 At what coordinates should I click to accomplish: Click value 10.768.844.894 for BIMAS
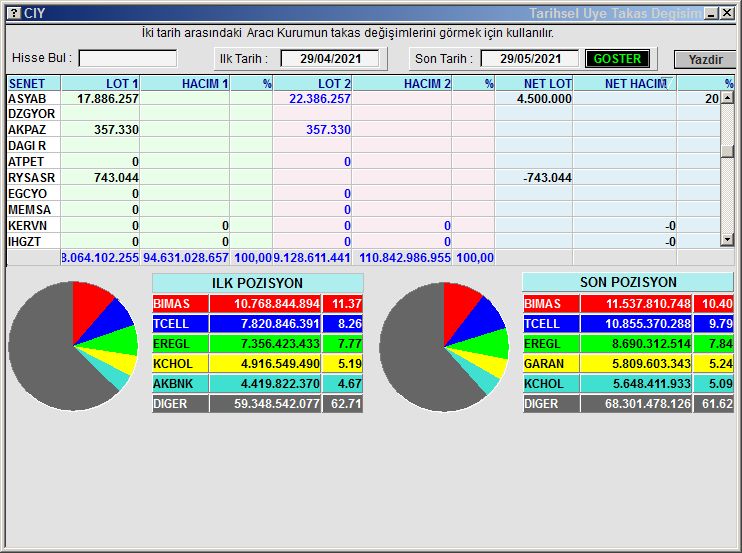[265, 303]
